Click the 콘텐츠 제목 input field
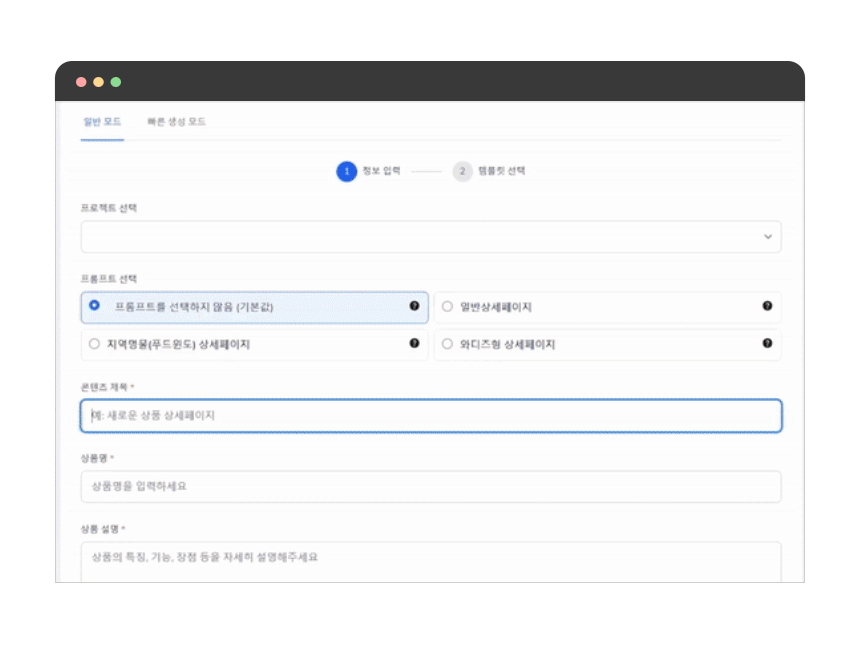860x647 pixels. [x=430, y=416]
